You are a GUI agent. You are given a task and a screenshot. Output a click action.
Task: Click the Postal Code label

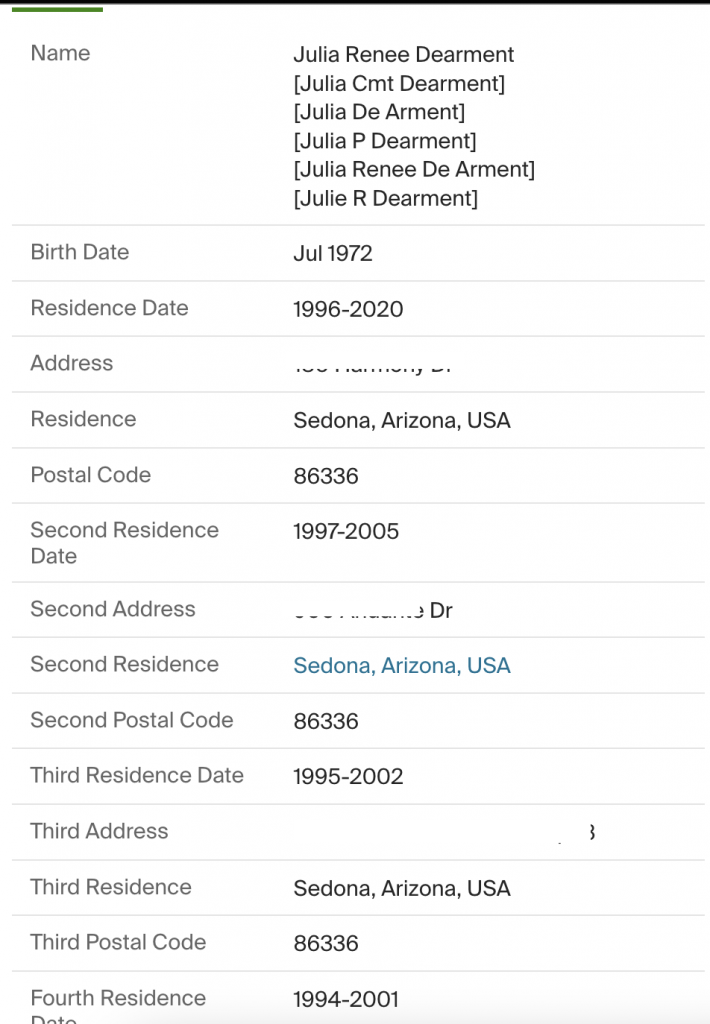[90, 475]
